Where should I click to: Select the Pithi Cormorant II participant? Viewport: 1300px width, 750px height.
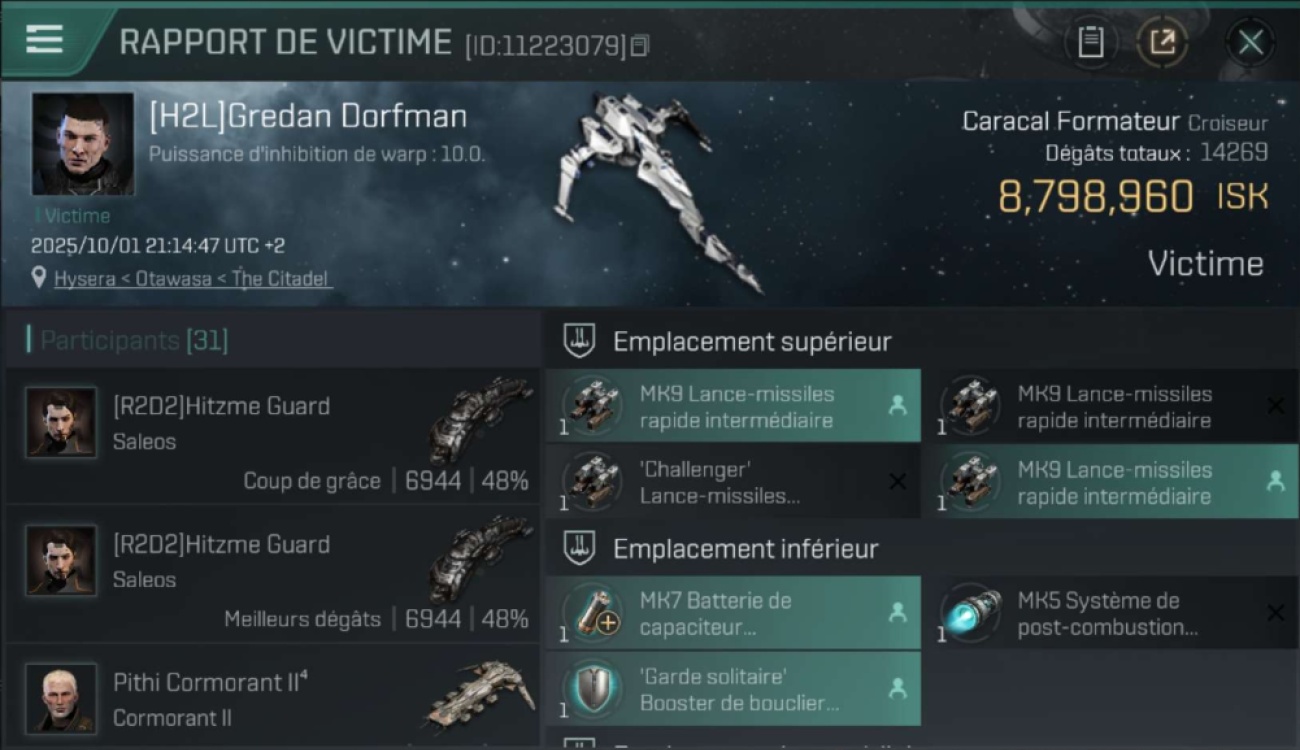[x=273, y=698]
